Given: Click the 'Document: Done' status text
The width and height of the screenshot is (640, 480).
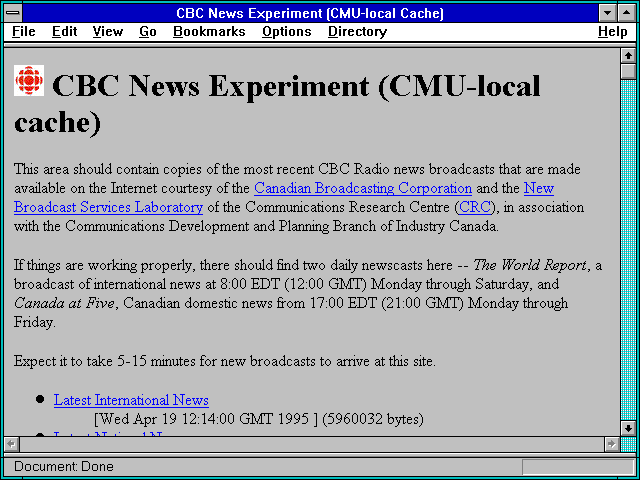Looking at the screenshot, I should (64, 467).
